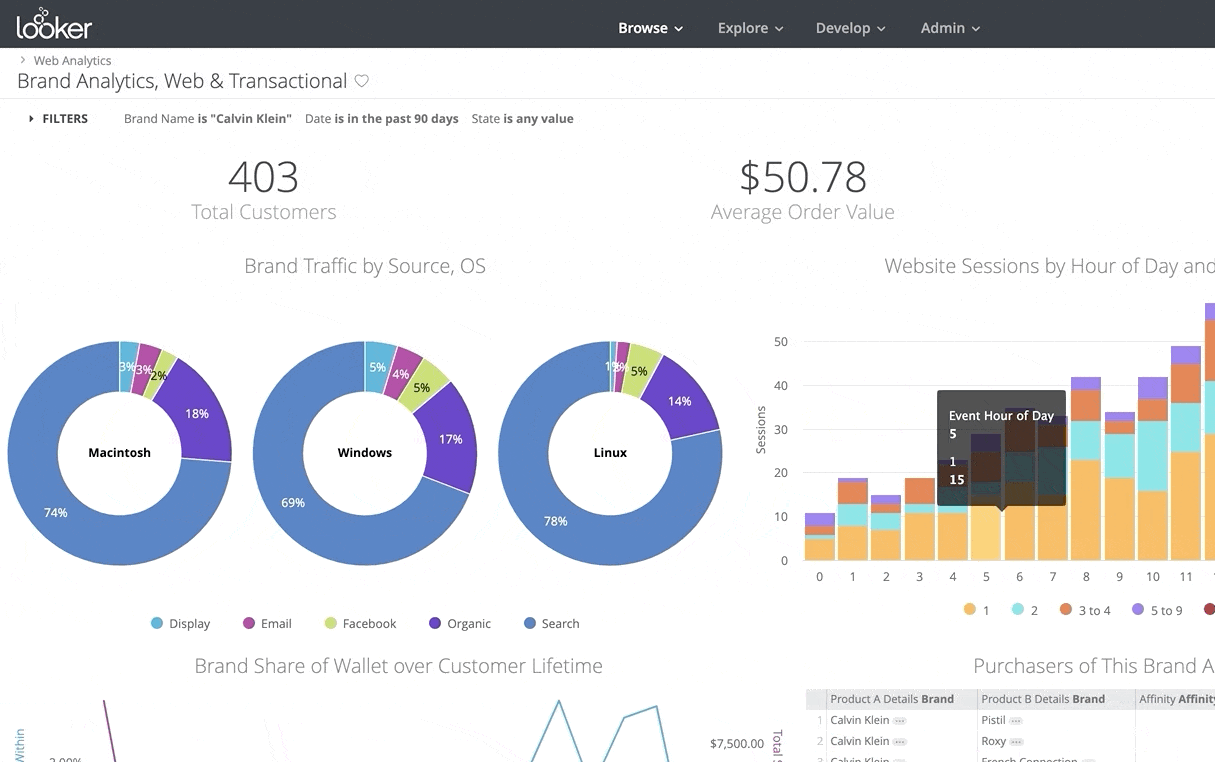Screen dimensions: 1215x762
Task: Toggle the '1' series in the sessions legend
Action: coord(976,610)
